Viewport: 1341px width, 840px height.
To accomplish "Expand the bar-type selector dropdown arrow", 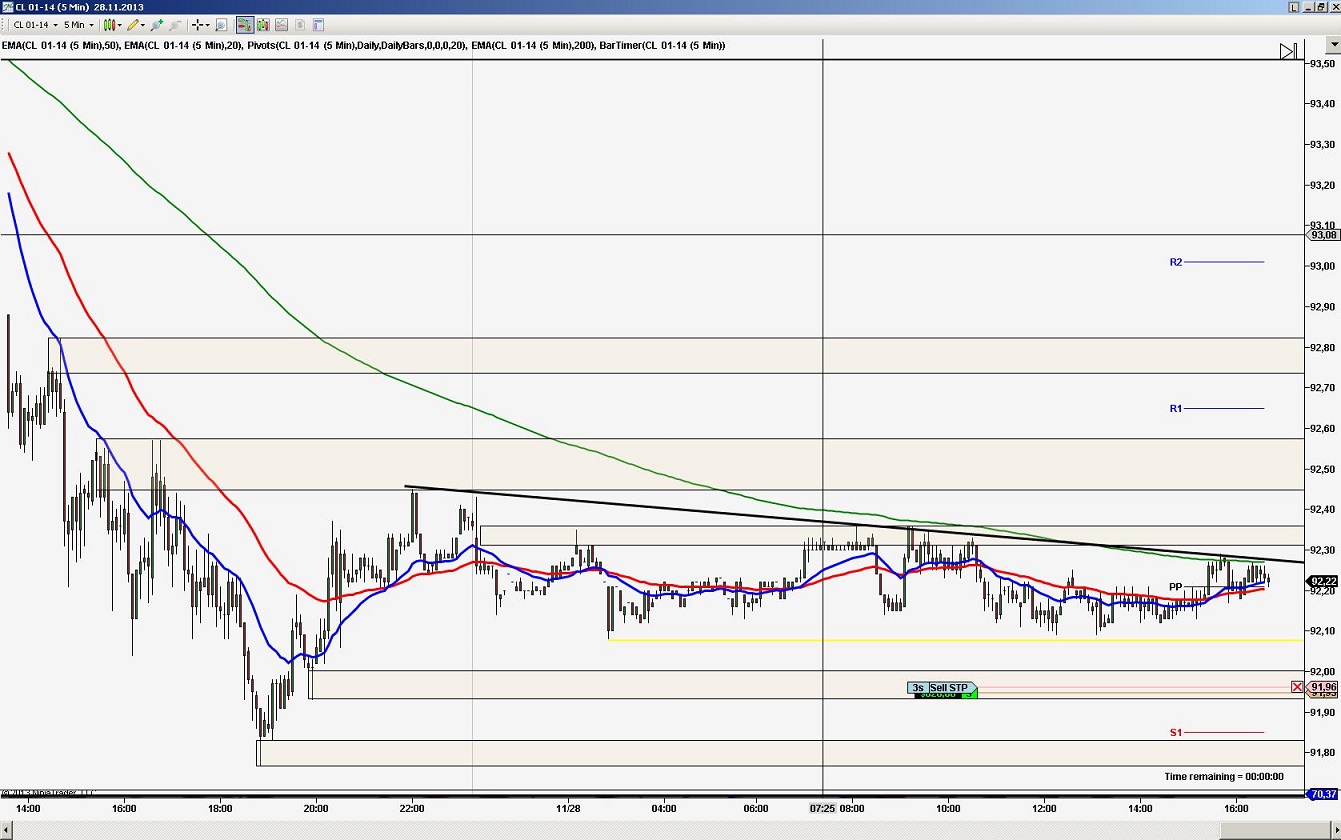I will (x=117, y=24).
